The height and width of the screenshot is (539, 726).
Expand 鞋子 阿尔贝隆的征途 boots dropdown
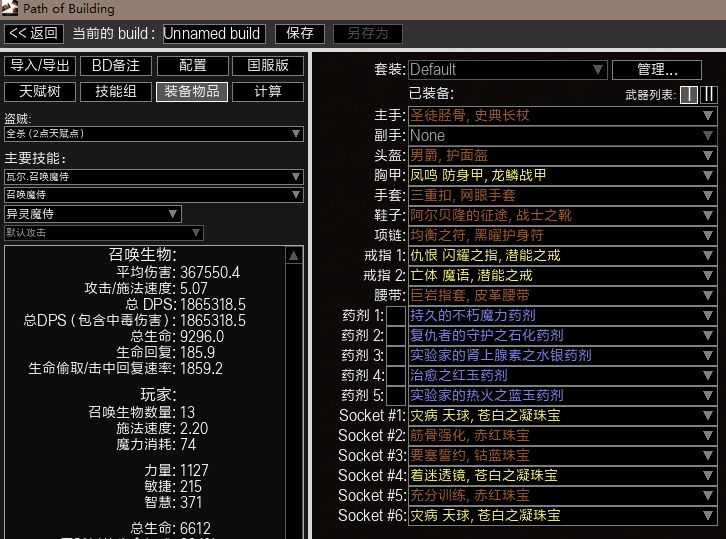click(563, 215)
